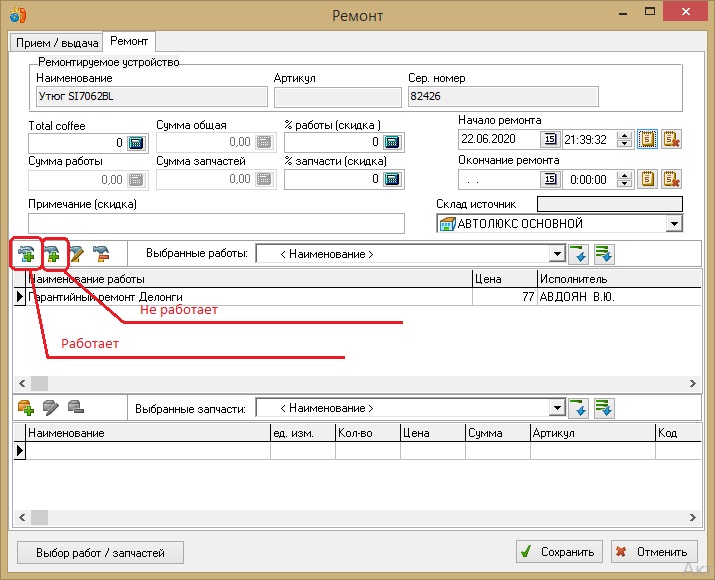The image size is (715, 580).
Task: Open calculator for % запчасти (скидка)
Action: click(x=392, y=180)
